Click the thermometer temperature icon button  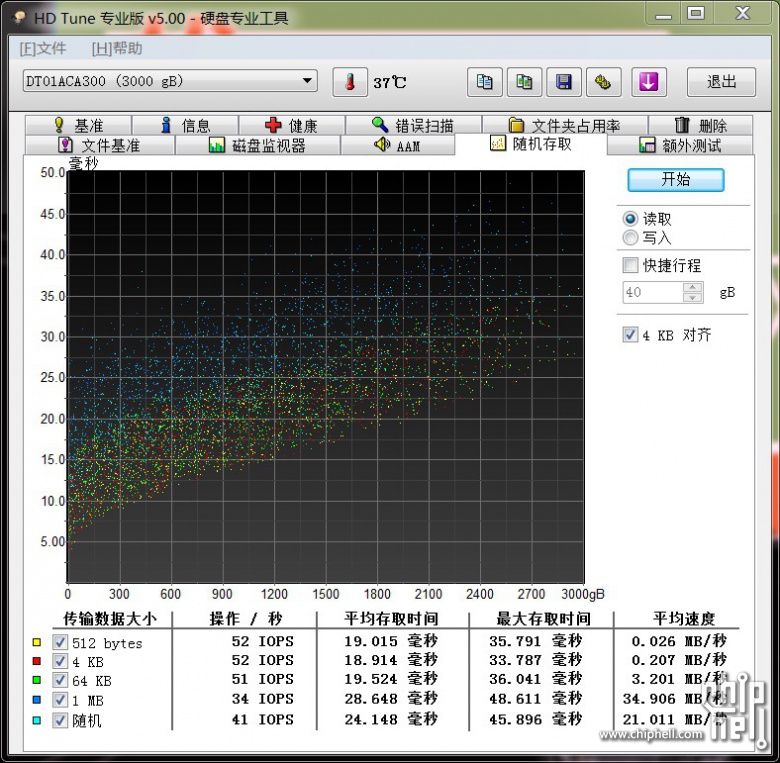pyautogui.click(x=350, y=82)
